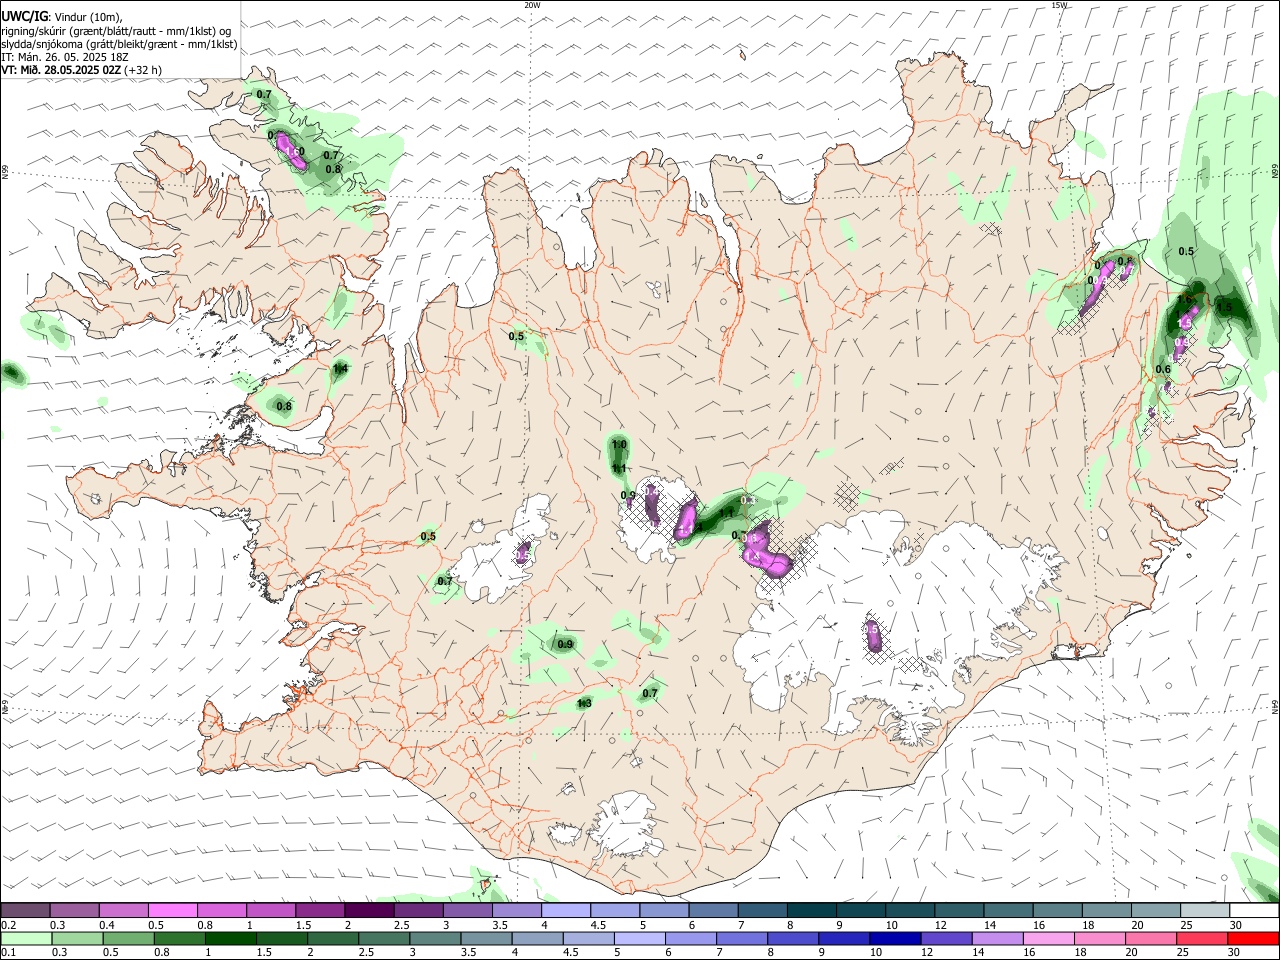This screenshot has height=960, width=1280.
Task: Click the white 30+ snow scale swatch
Action: coord(1253,911)
